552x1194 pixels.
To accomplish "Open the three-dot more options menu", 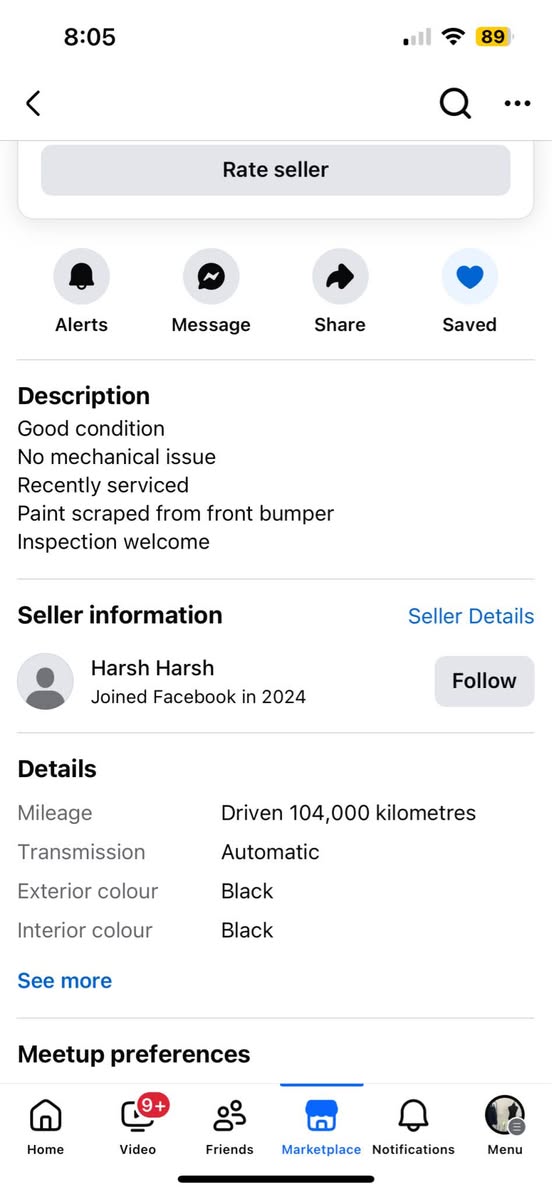I will point(517,103).
